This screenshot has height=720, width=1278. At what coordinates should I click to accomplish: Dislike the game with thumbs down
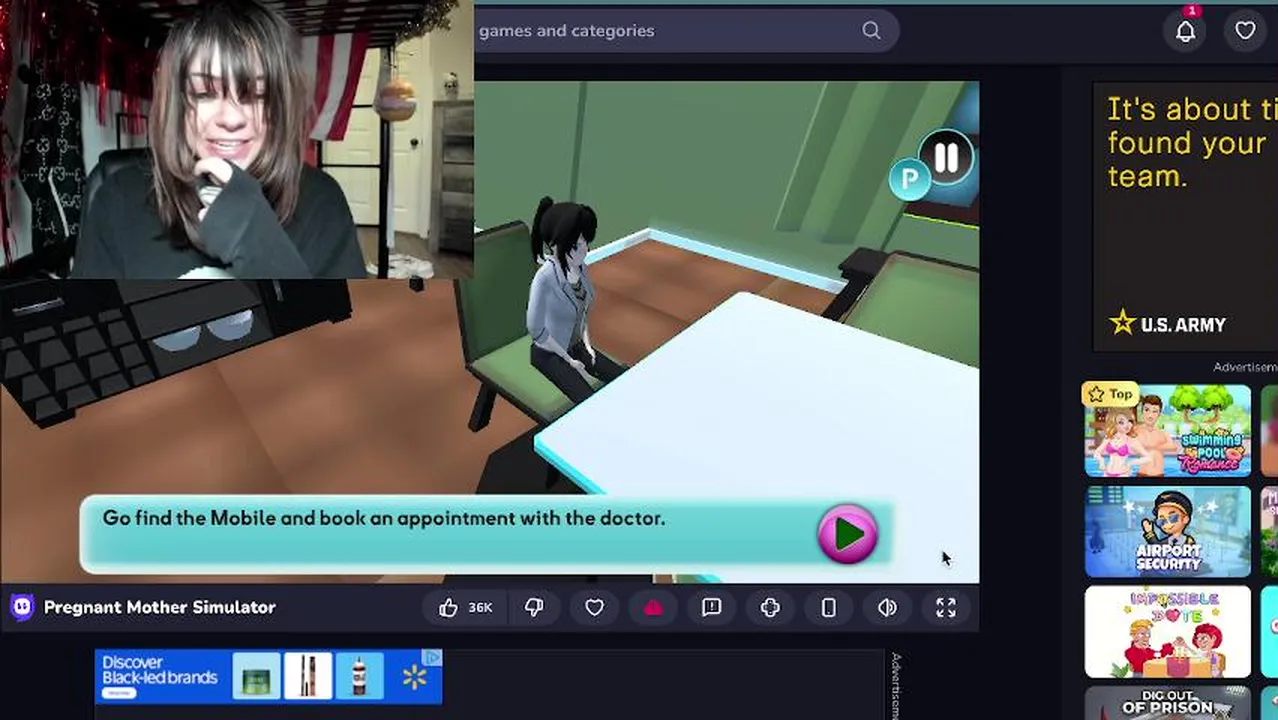point(534,607)
